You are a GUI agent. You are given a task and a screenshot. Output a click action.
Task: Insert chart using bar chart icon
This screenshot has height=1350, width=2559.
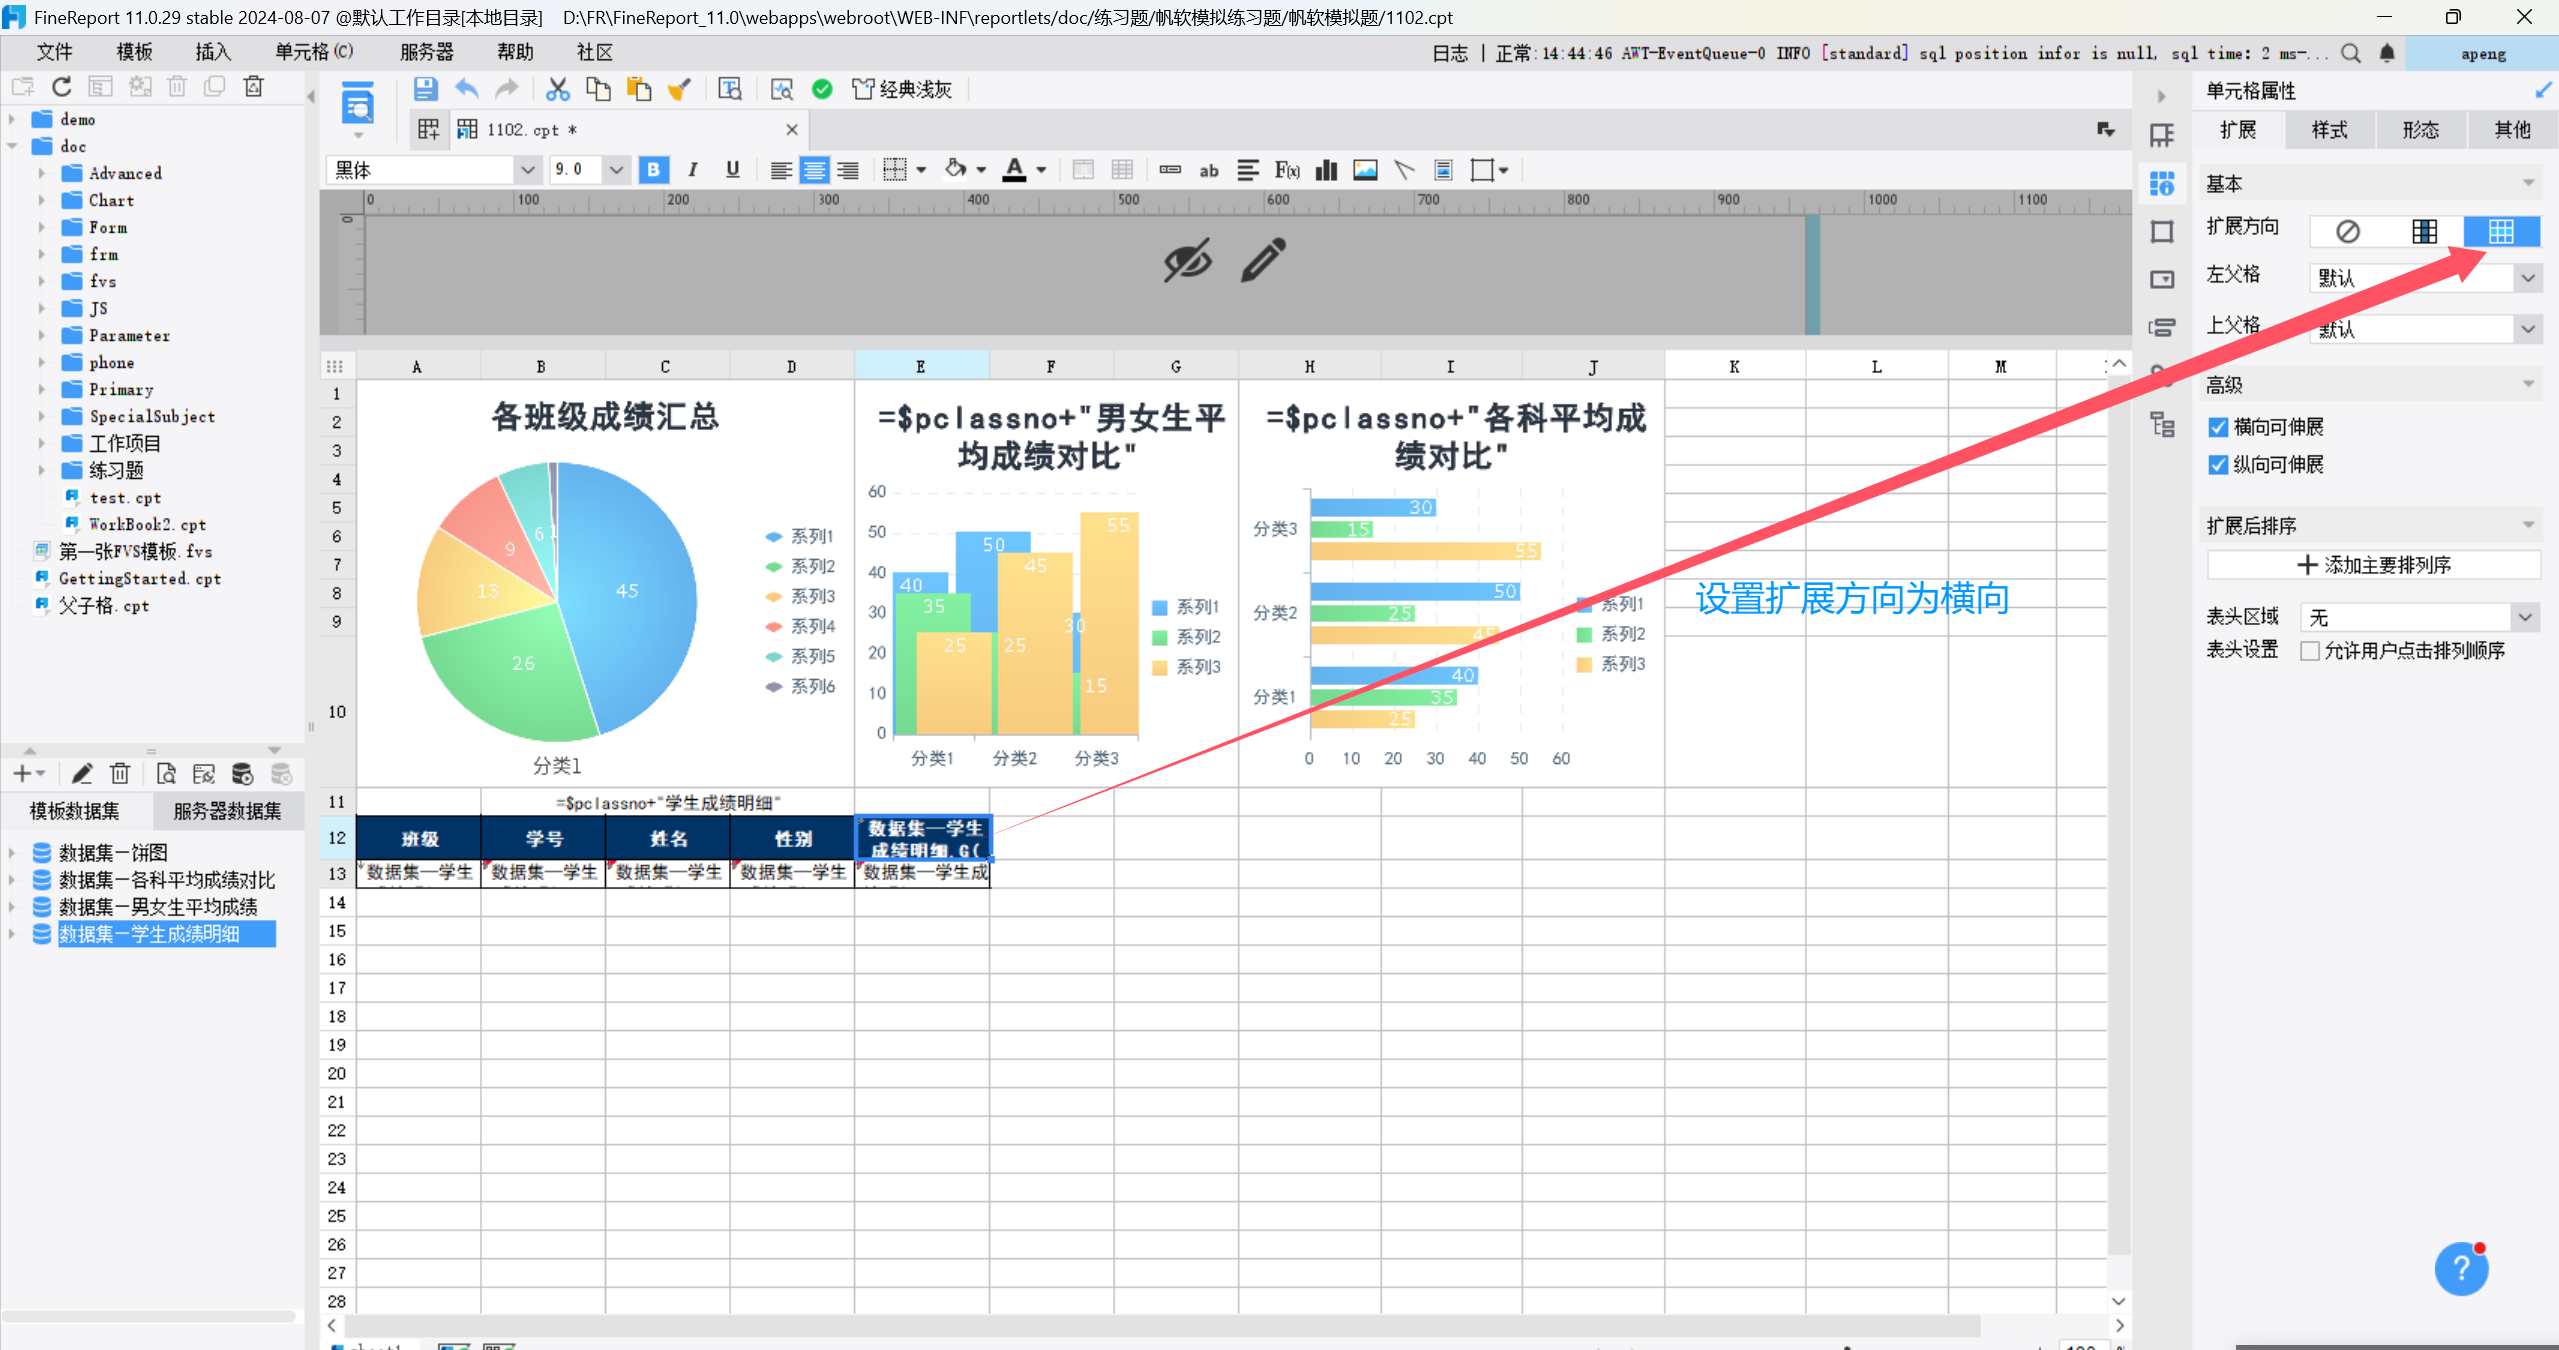click(x=1326, y=170)
